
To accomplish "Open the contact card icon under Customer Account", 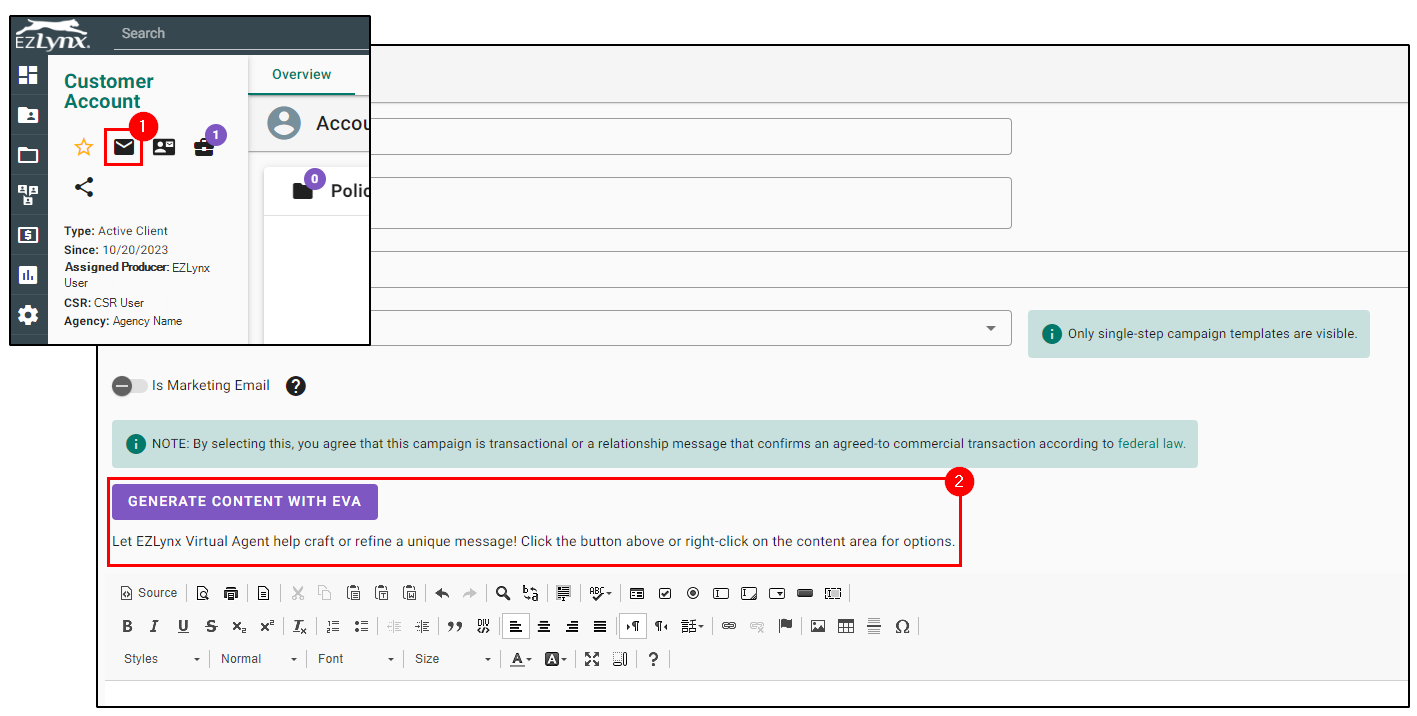I will [x=163, y=147].
